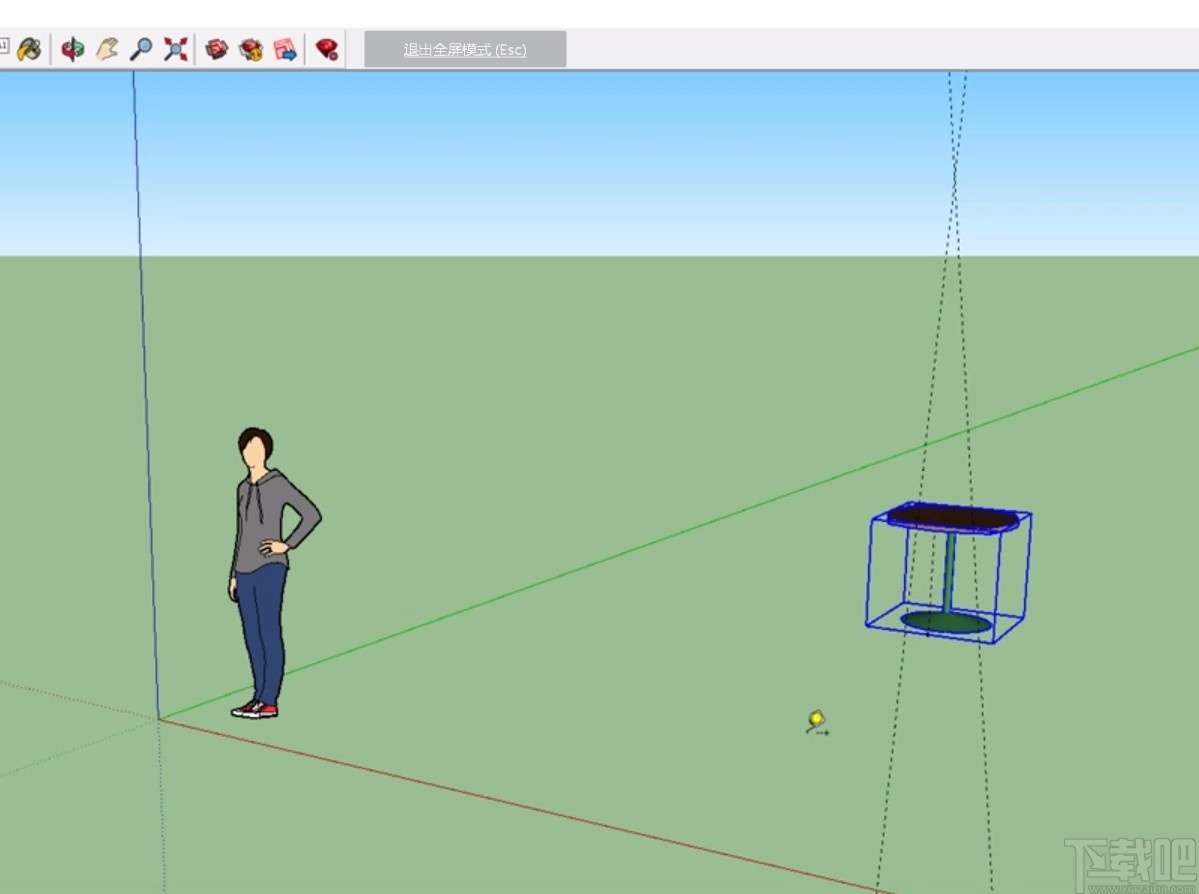Screen dimensions: 1199x894
Task: Click the yellow curved swoosh toolbar icon
Action: pos(30,48)
